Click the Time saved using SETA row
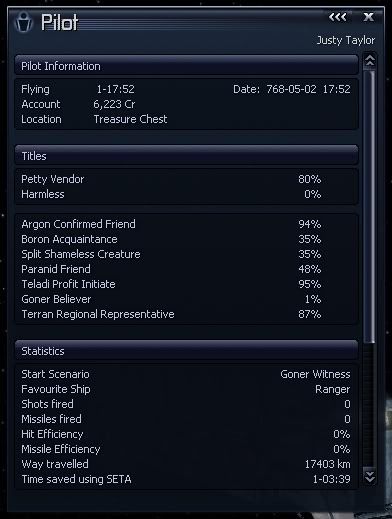 pyautogui.click(x=186, y=479)
